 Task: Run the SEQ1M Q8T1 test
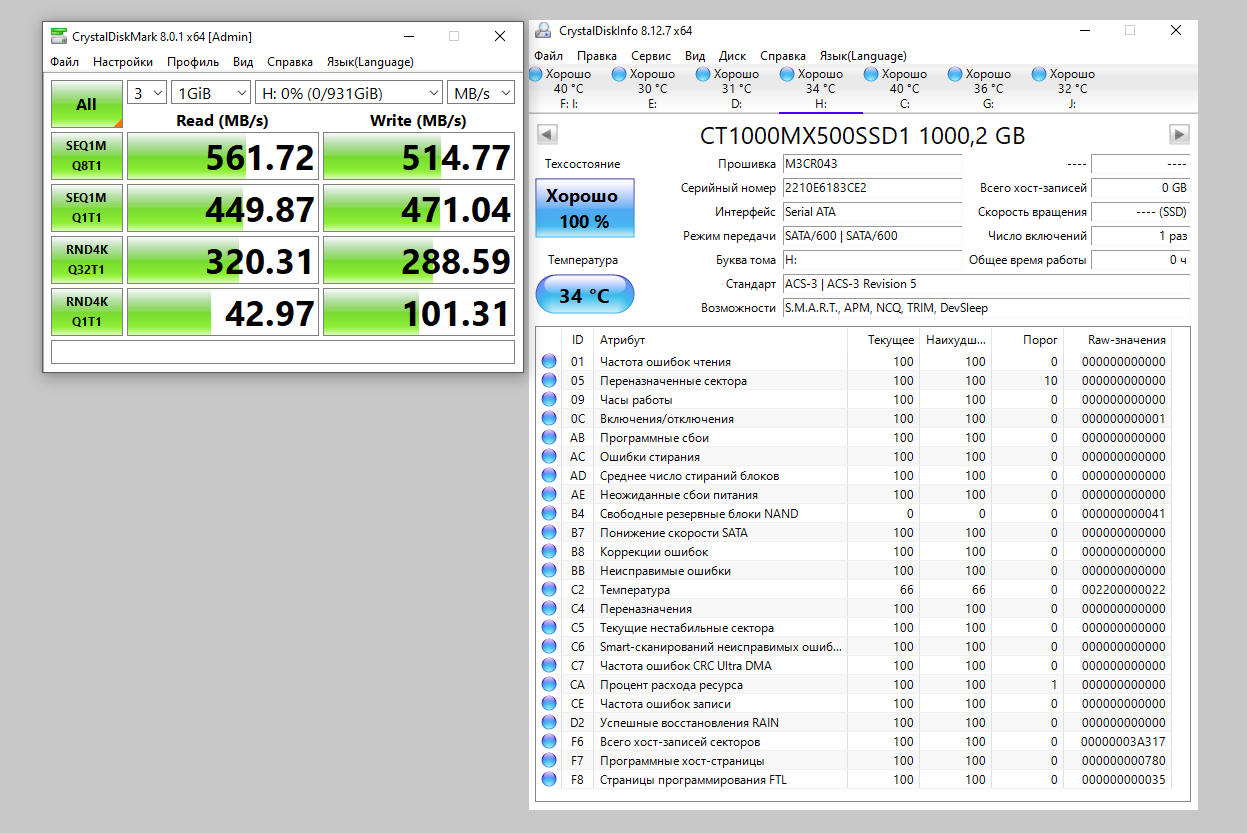[x=87, y=157]
